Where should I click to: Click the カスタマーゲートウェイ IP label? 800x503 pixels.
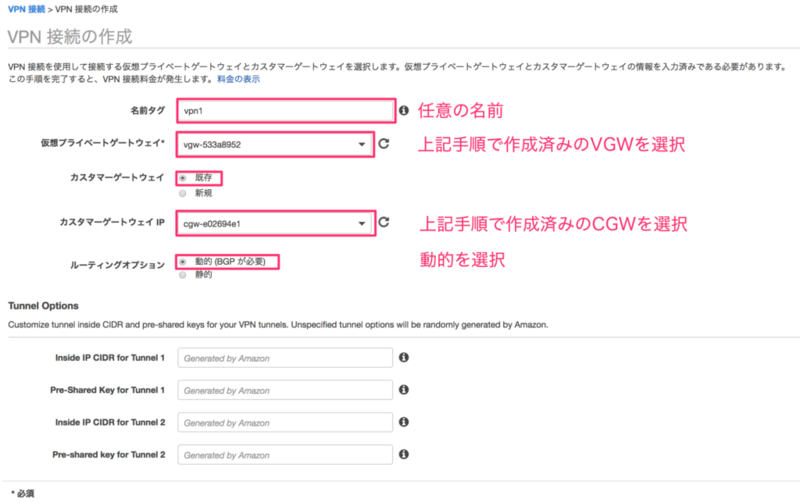(x=112, y=222)
